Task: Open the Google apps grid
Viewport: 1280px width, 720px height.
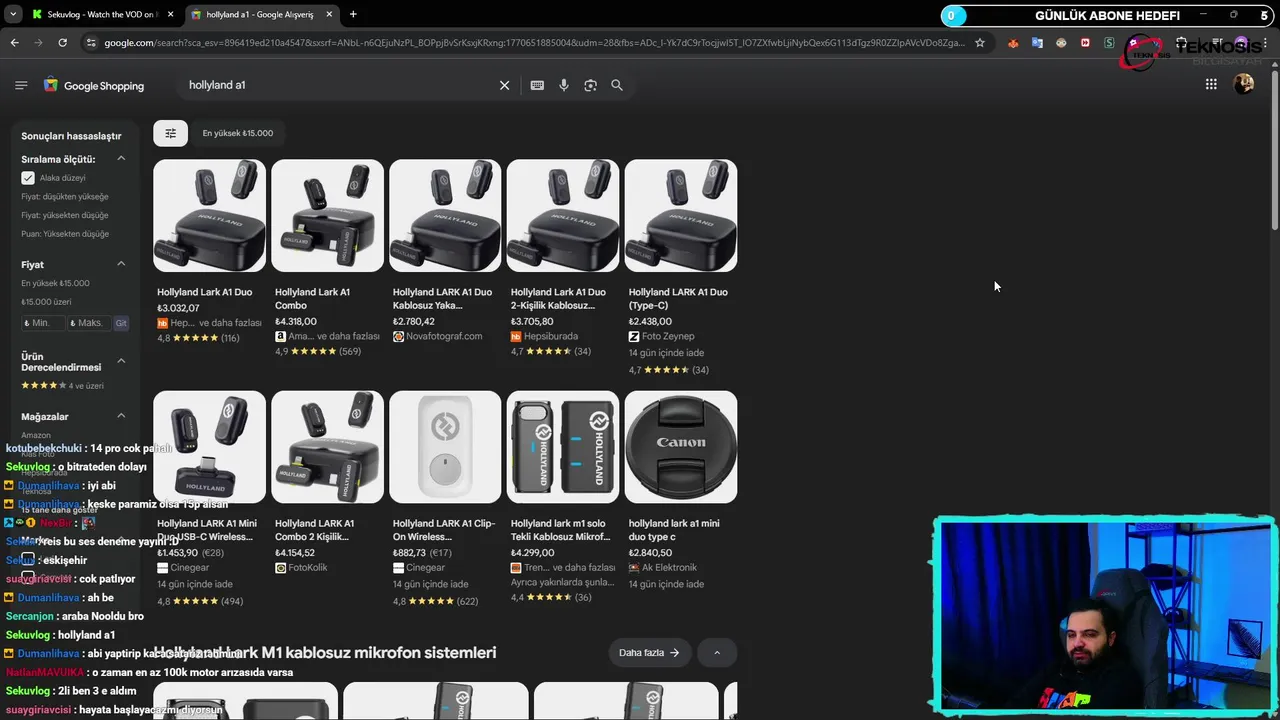Action: coord(1211,85)
